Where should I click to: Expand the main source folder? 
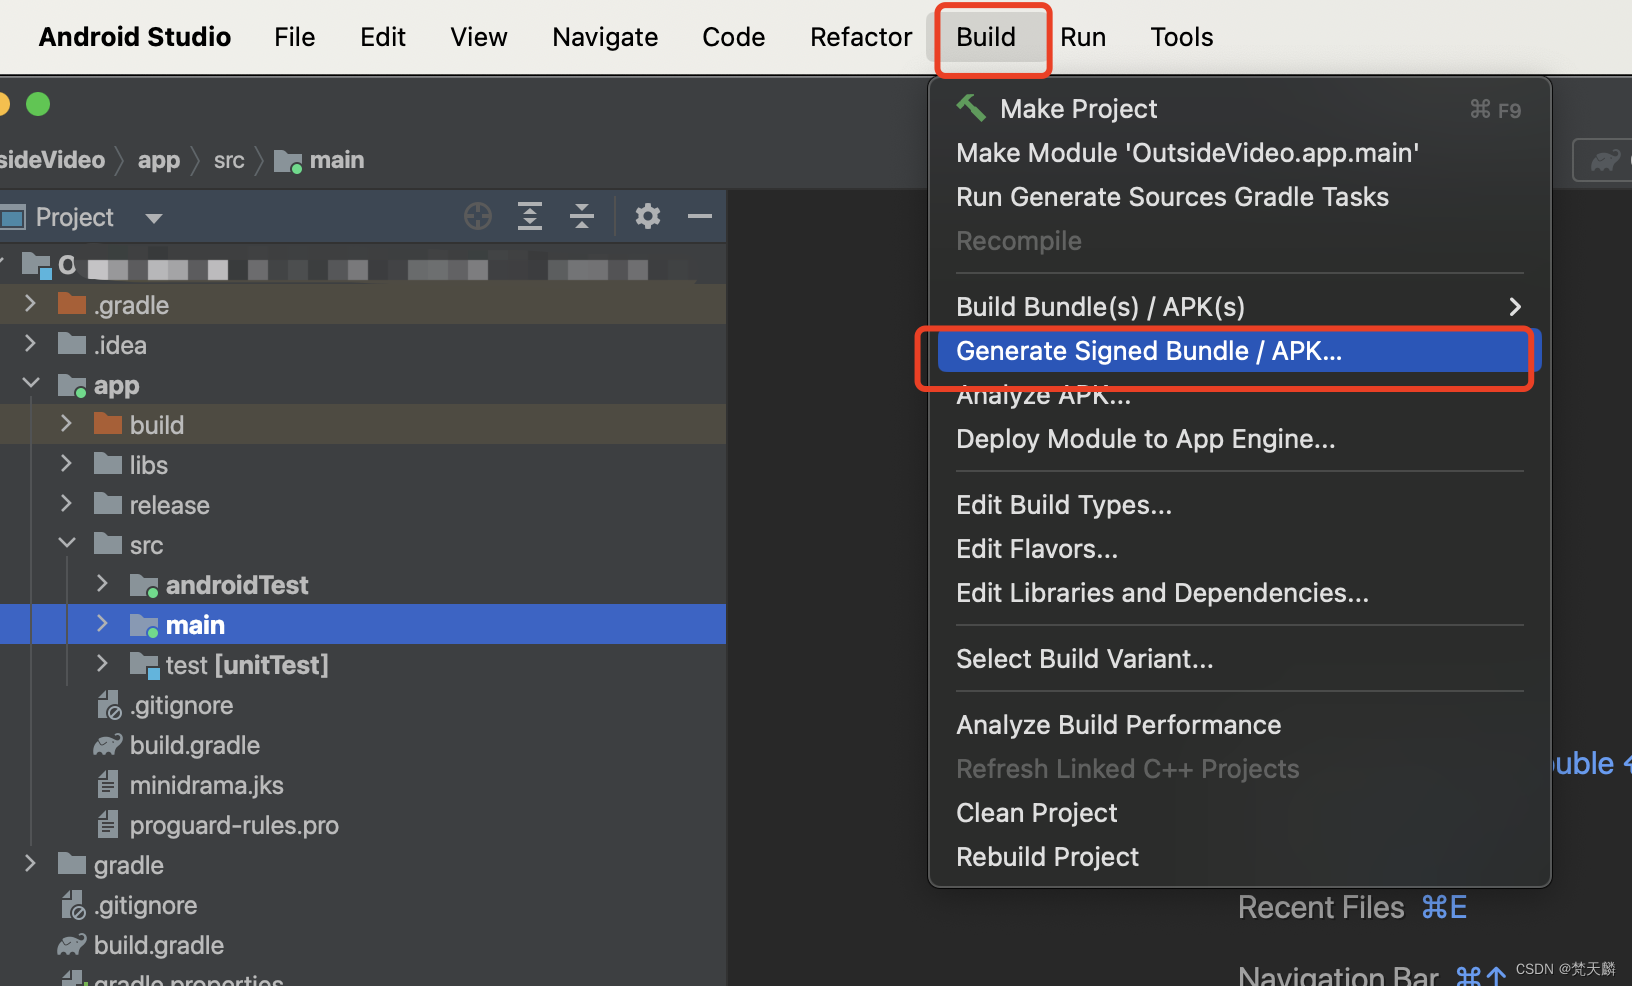102,623
